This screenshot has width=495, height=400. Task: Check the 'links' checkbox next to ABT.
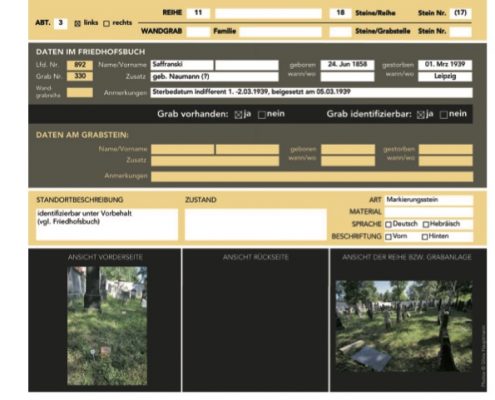(x=77, y=23)
